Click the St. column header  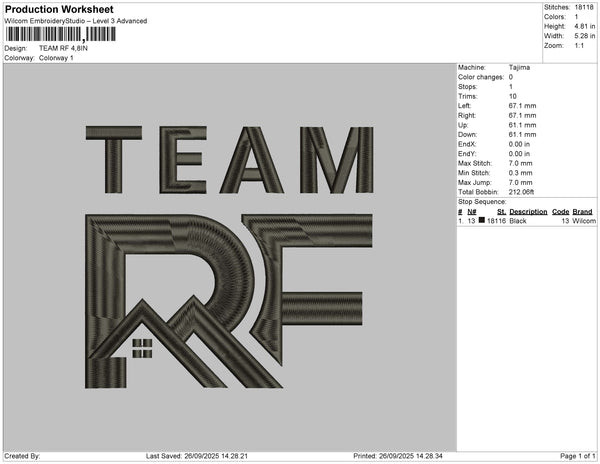pyautogui.click(x=501, y=212)
